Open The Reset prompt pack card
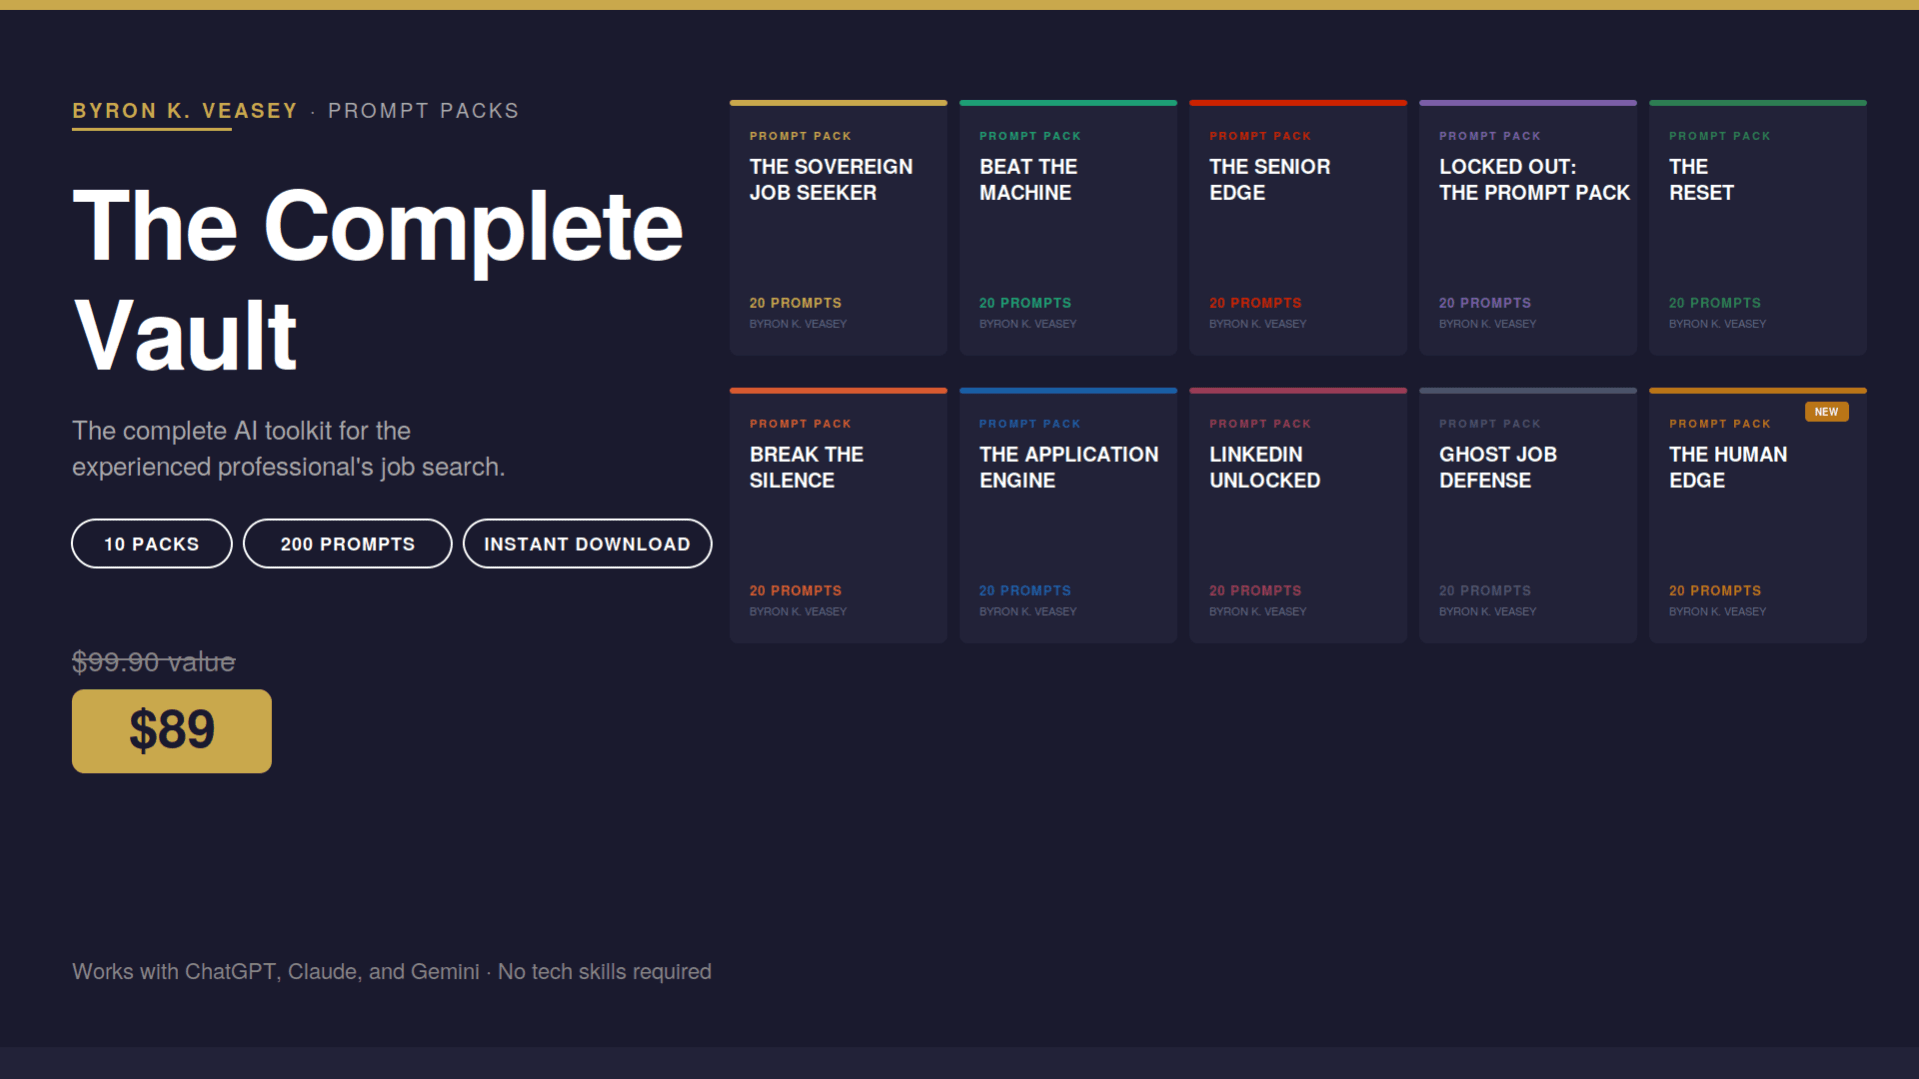Image resolution: width=1919 pixels, height=1079 pixels. pyautogui.click(x=1758, y=228)
